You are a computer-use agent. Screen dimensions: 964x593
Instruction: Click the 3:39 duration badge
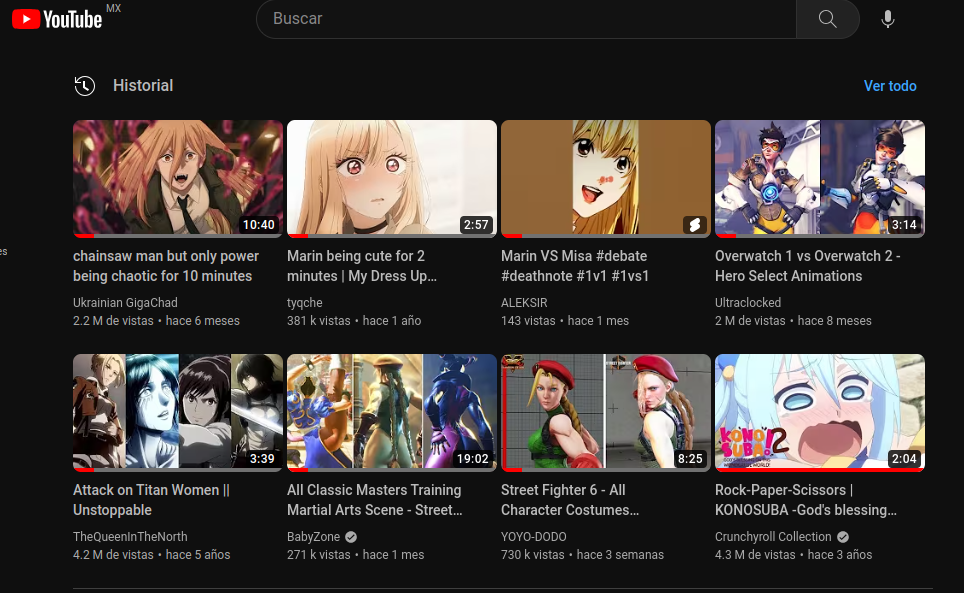pyautogui.click(x=263, y=459)
